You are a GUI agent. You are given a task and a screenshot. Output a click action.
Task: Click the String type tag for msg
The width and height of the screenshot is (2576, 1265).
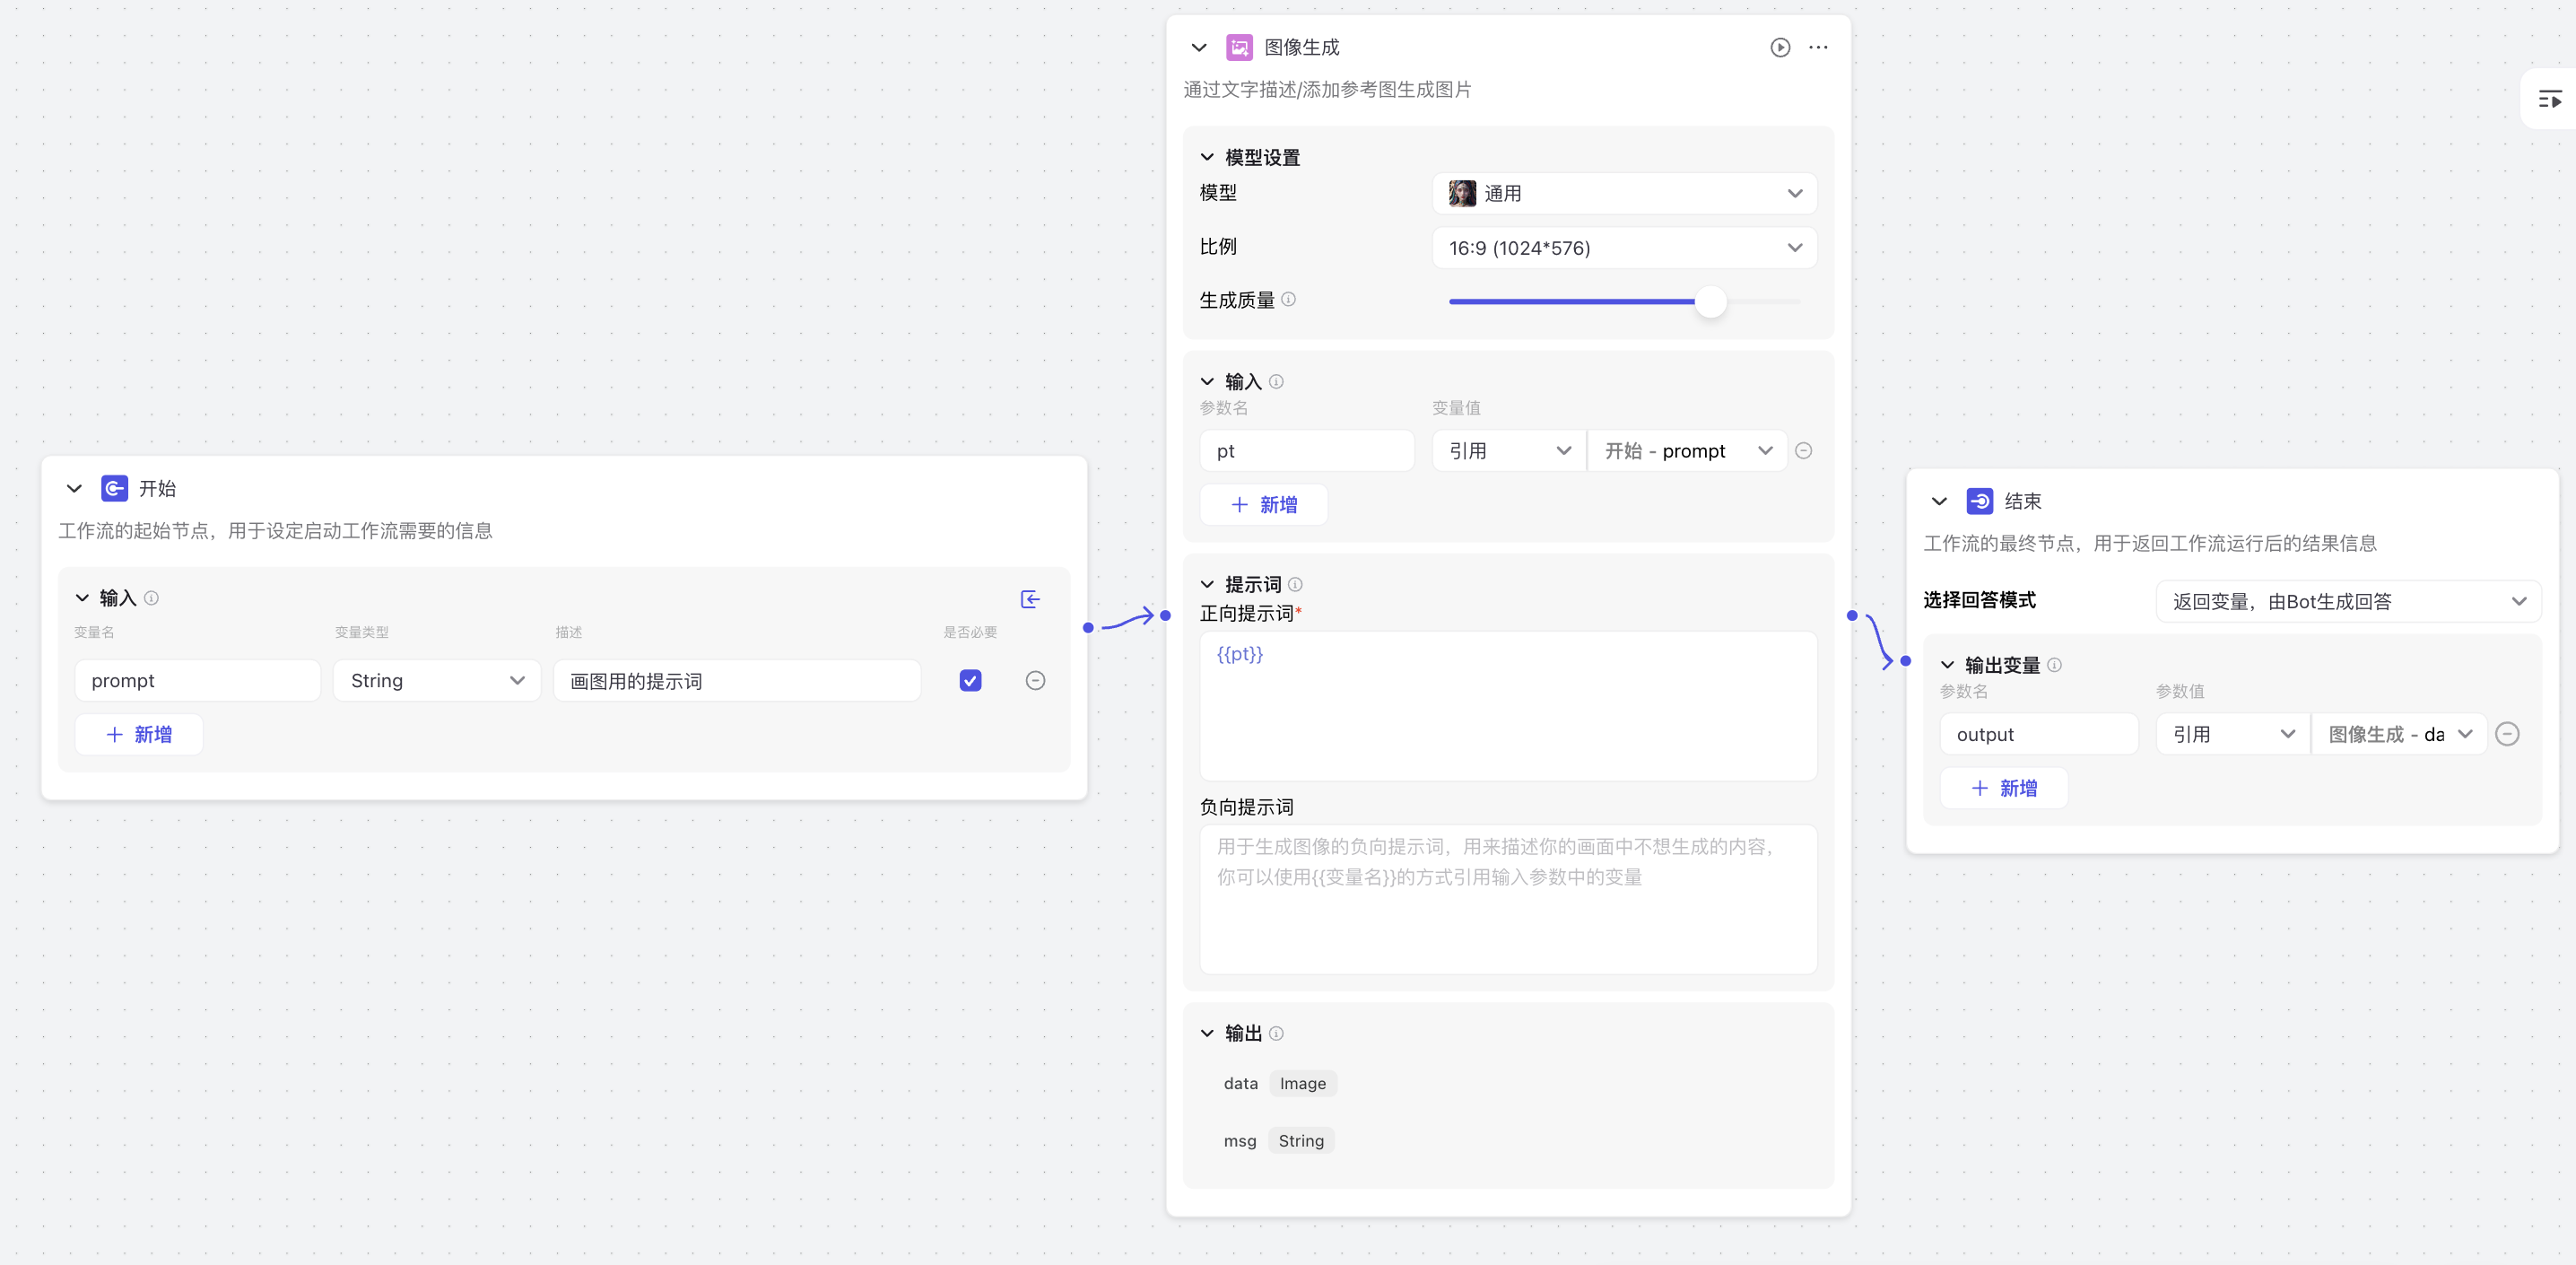(1300, 1140)
